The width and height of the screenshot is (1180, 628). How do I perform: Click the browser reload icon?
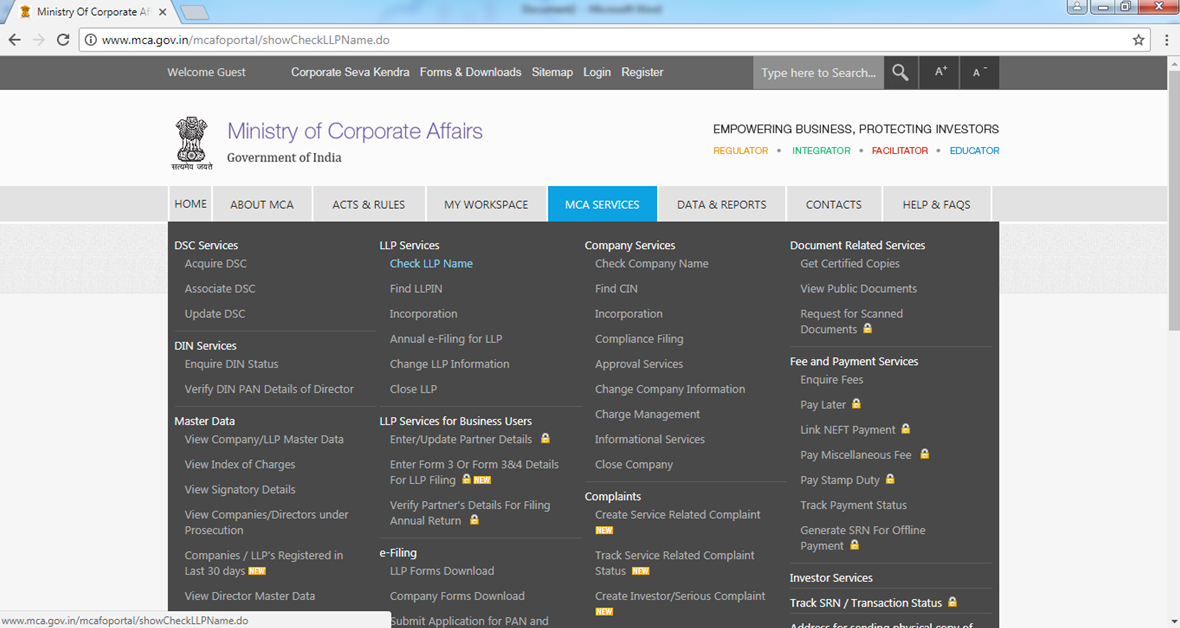tap(63, 40)
